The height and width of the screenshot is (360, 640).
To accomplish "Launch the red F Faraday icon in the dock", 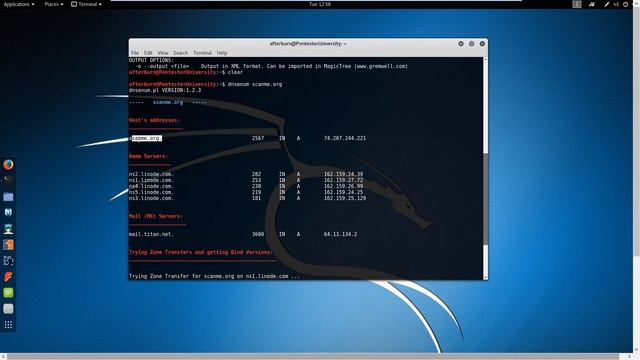I will (8, 276).
